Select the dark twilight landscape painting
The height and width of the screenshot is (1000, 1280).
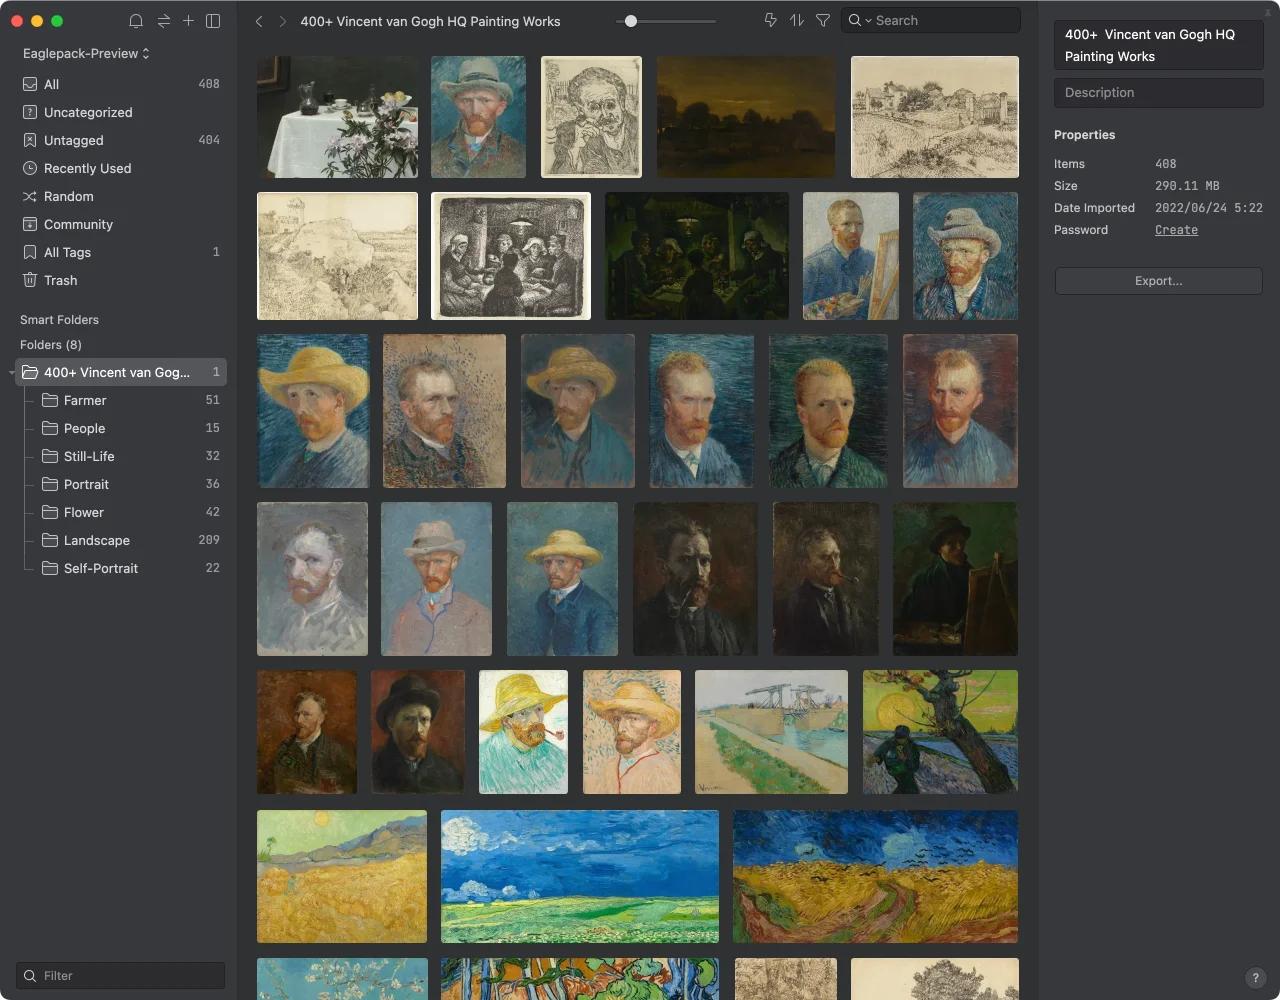tap(746, 117)
